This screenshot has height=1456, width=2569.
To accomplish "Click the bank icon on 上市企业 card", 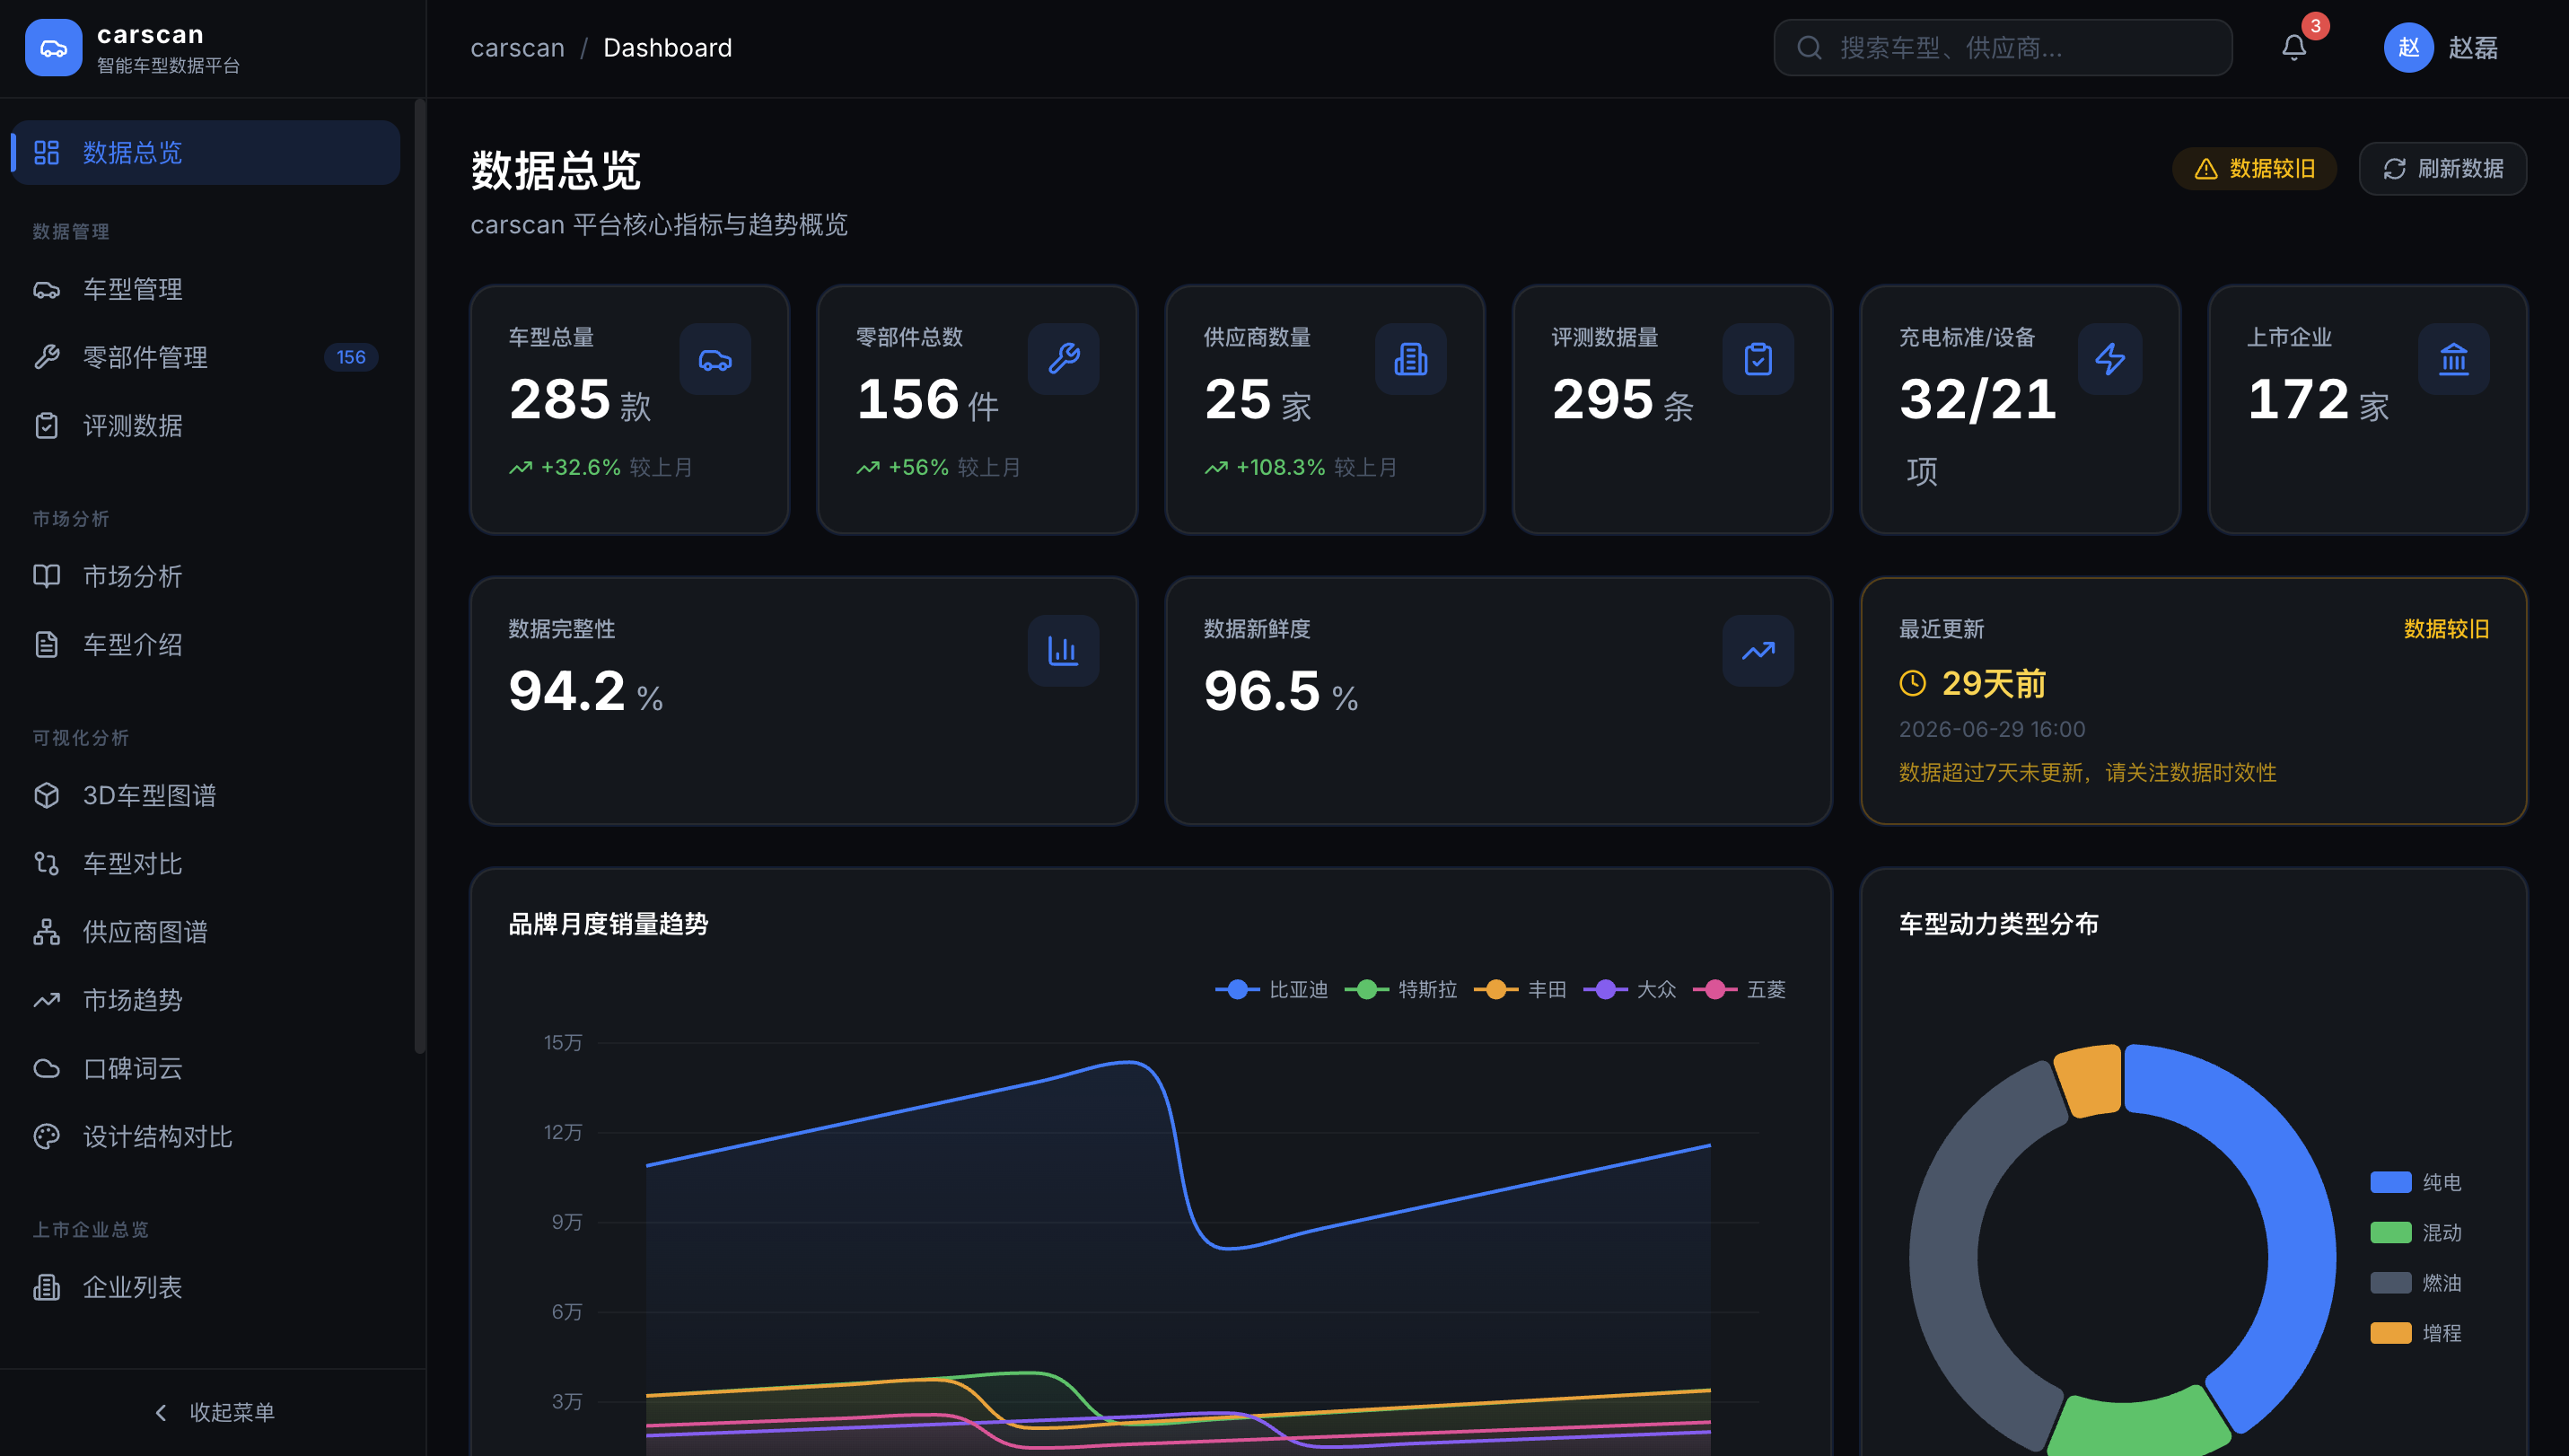I will [x=2453, y=359].
